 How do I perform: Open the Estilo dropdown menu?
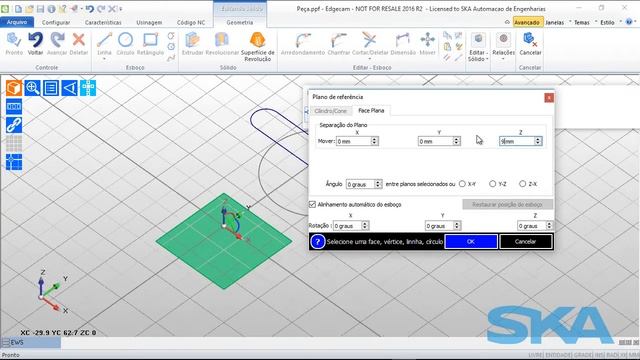click(607, 22)
